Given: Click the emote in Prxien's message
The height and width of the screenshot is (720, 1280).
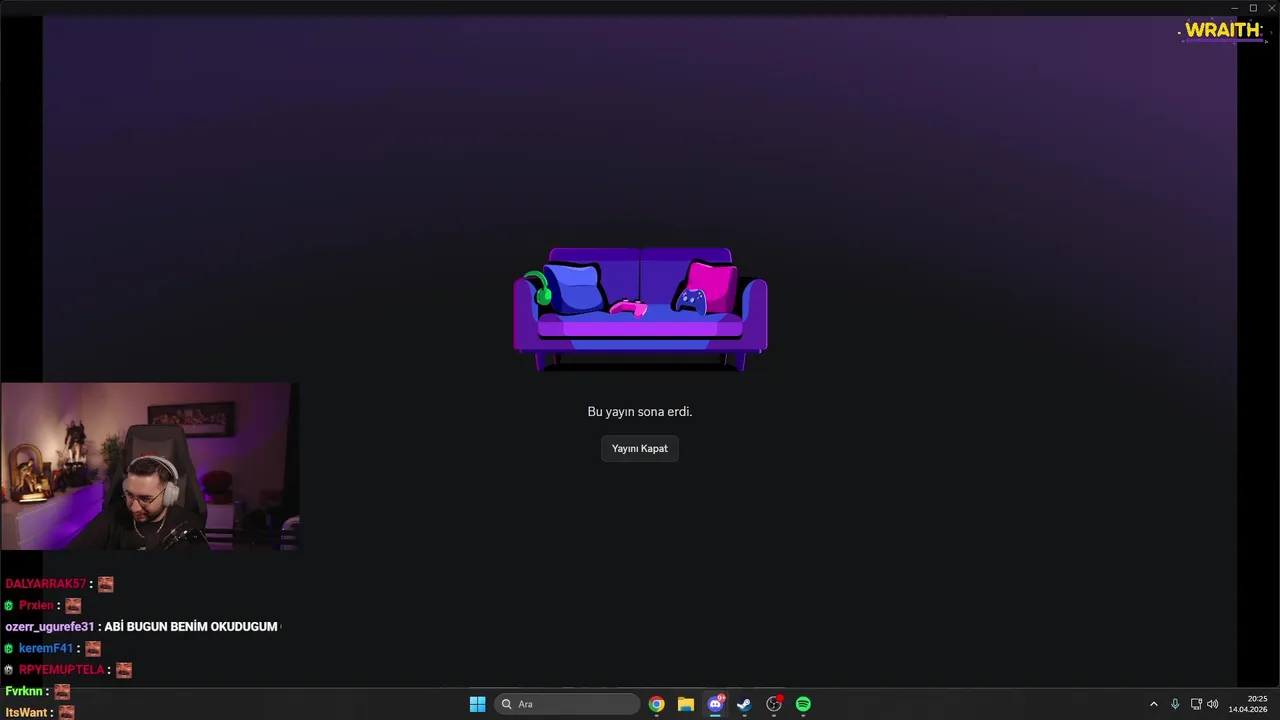Looking at the screenshot, I should pos(73,605).
